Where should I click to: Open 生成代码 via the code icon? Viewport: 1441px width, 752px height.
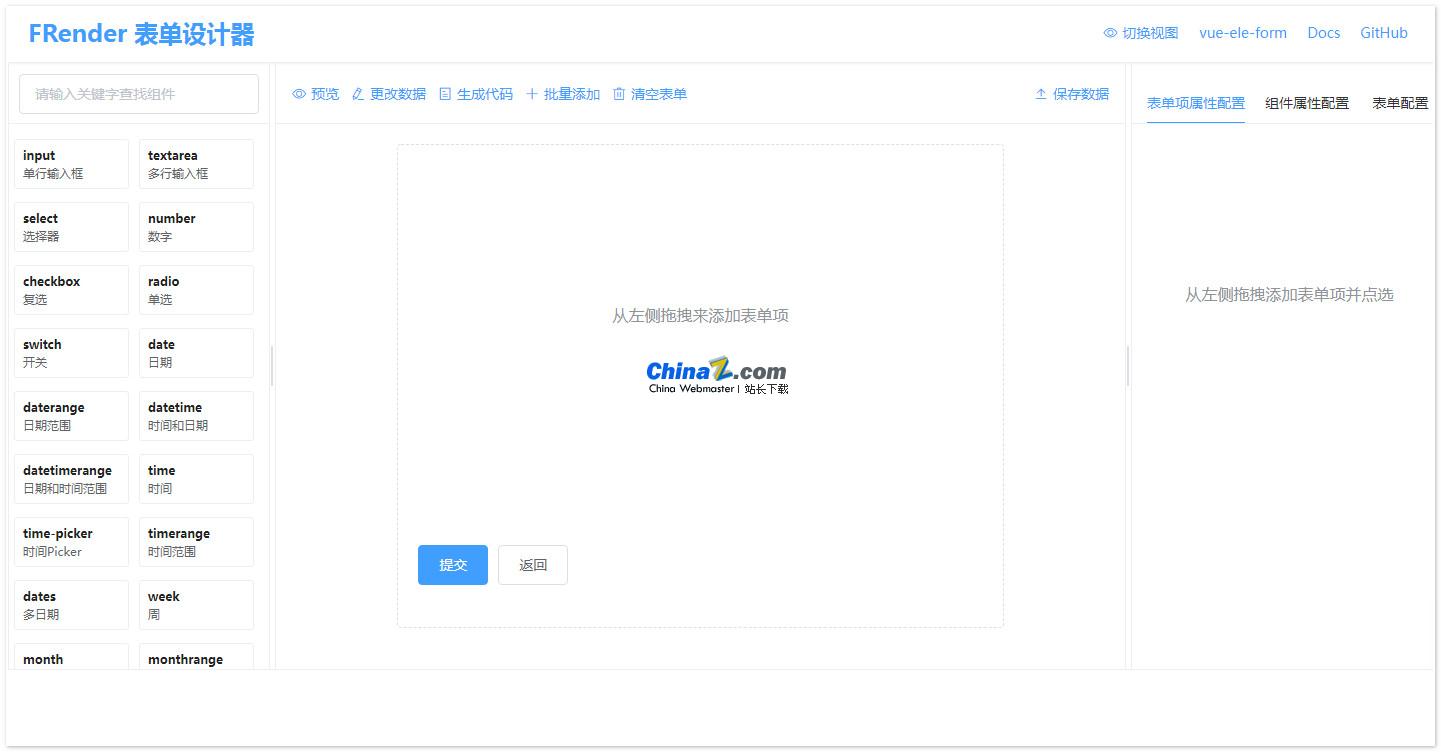click(475, 93)
